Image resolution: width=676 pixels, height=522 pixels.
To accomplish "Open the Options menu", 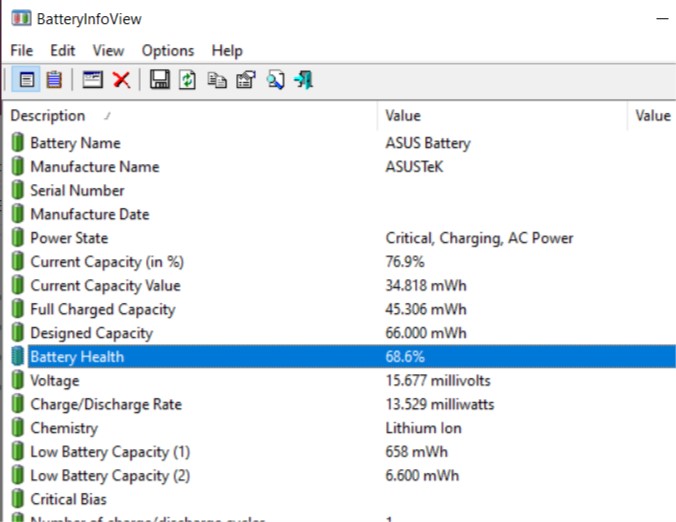I will coord(168,51).
